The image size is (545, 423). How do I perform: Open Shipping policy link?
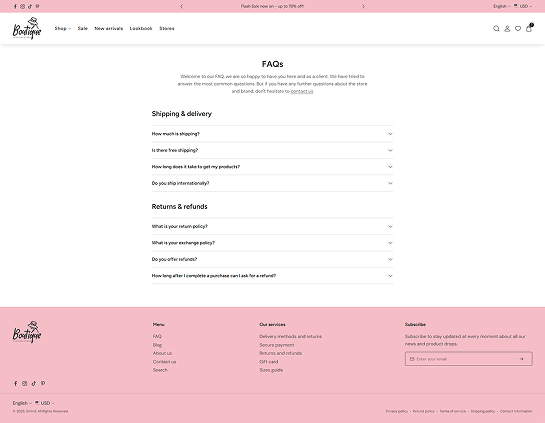pyautogui.click(x=483, y=411)
